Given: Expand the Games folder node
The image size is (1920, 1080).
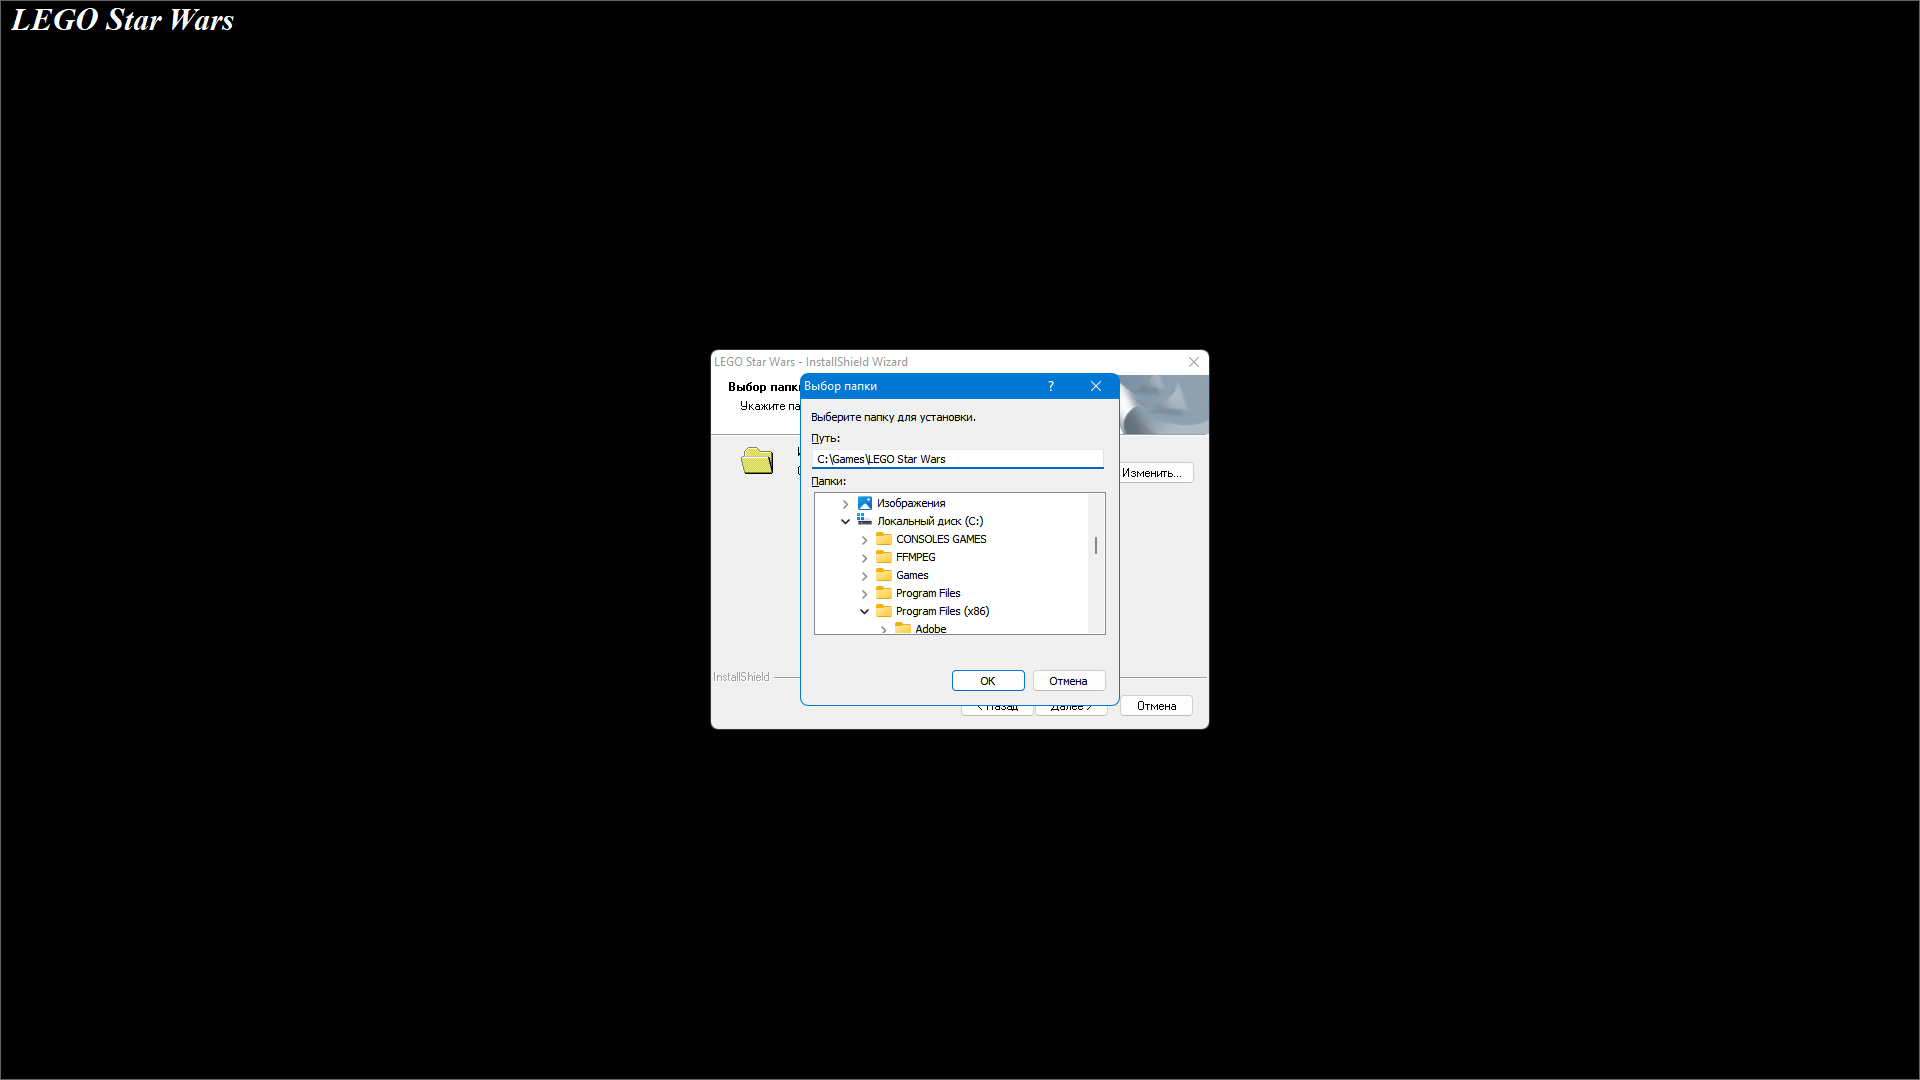Looking at the screenshot, I should pyautogui.click(x=865, y=576).
